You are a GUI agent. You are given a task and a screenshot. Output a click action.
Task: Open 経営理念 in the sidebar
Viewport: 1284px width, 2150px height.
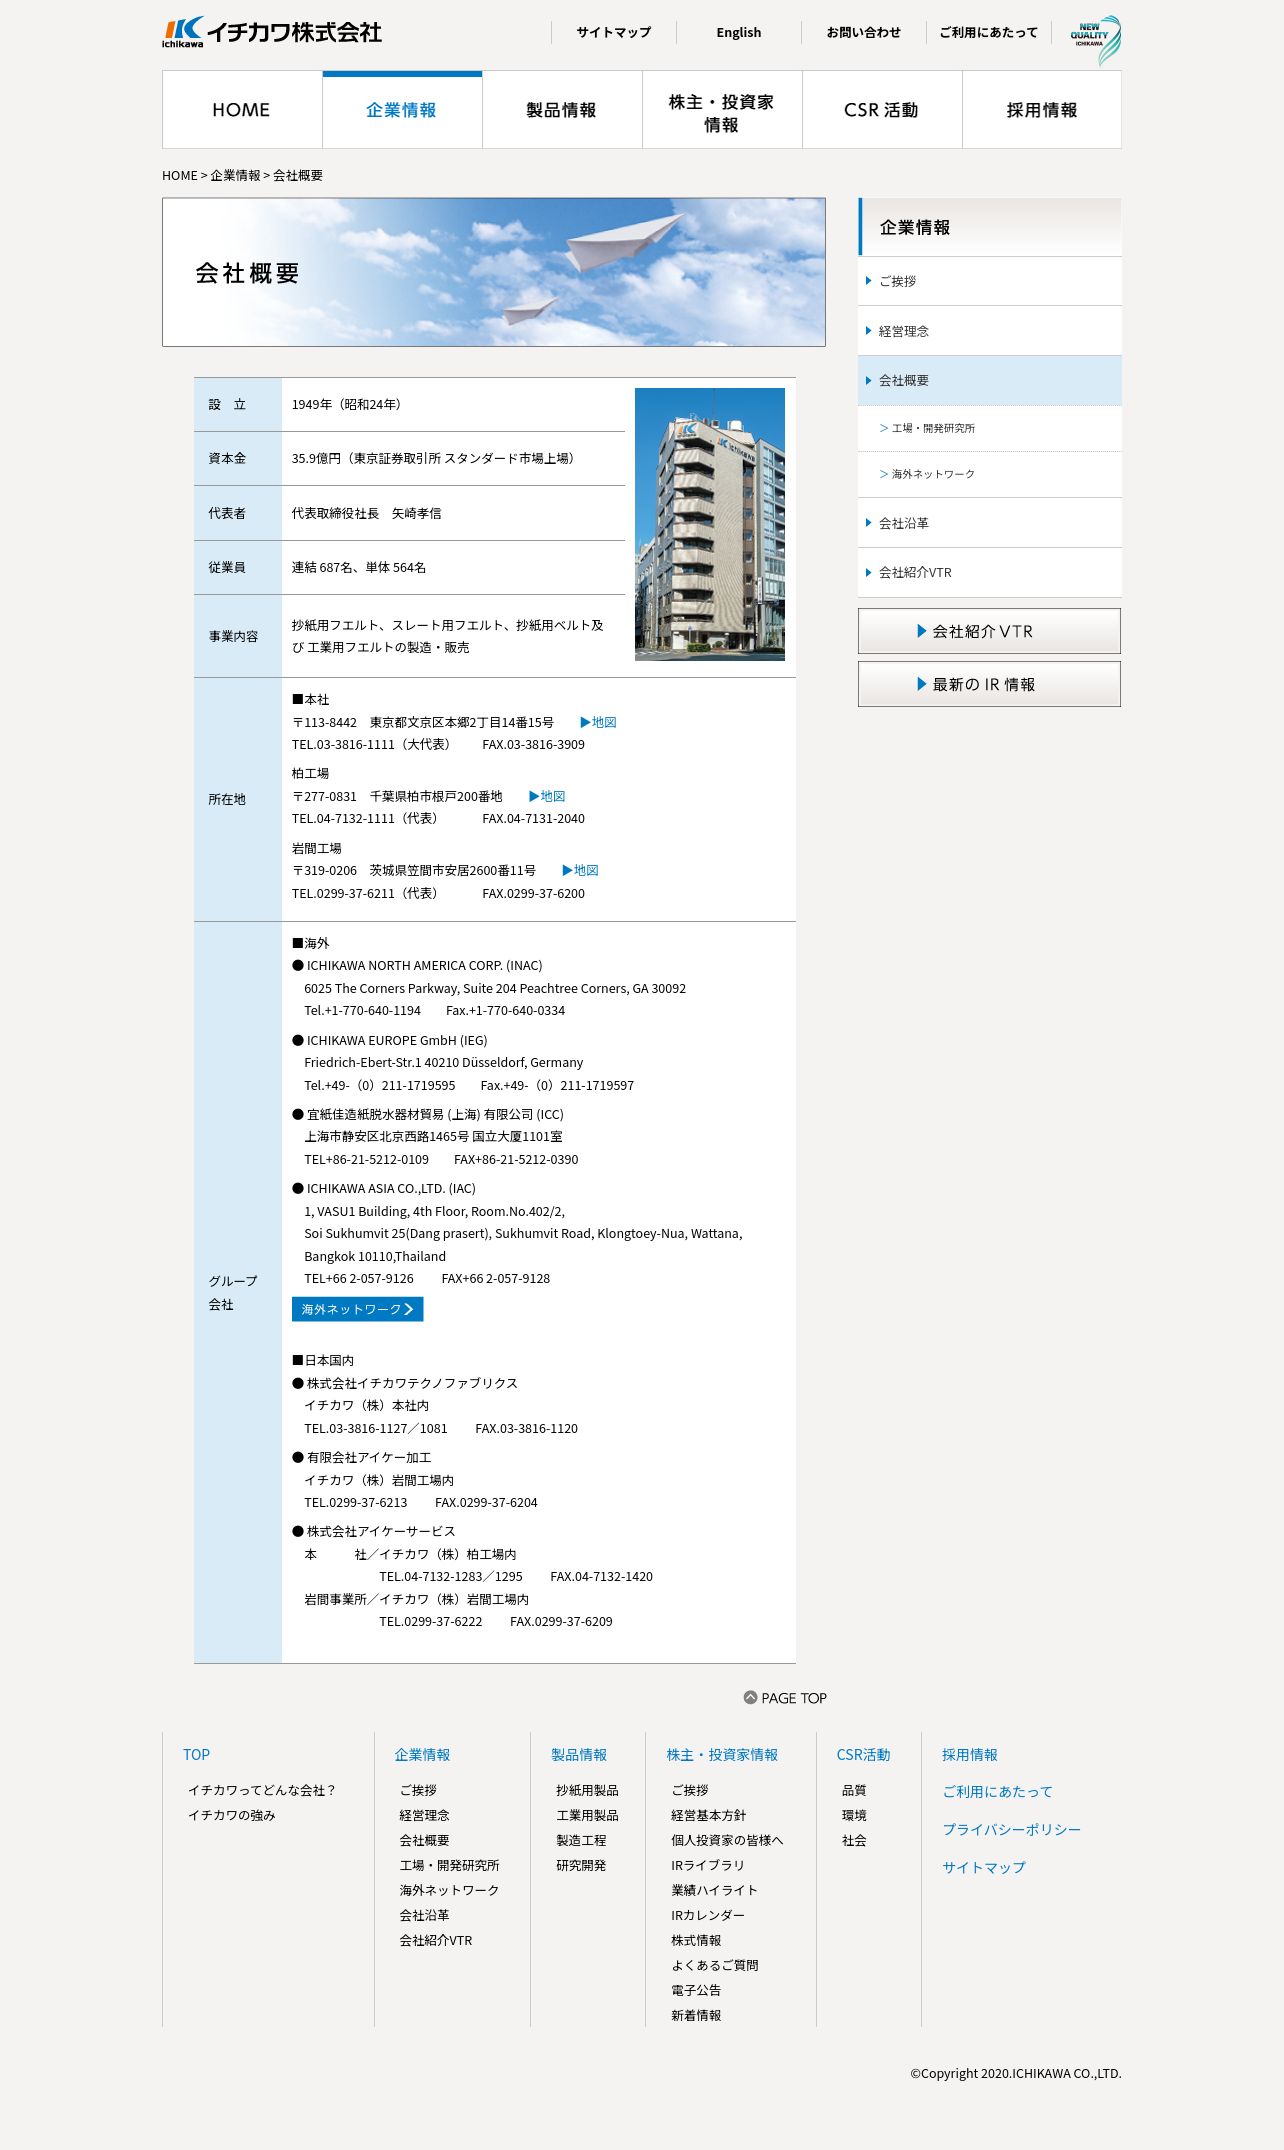tap(990, 331)
